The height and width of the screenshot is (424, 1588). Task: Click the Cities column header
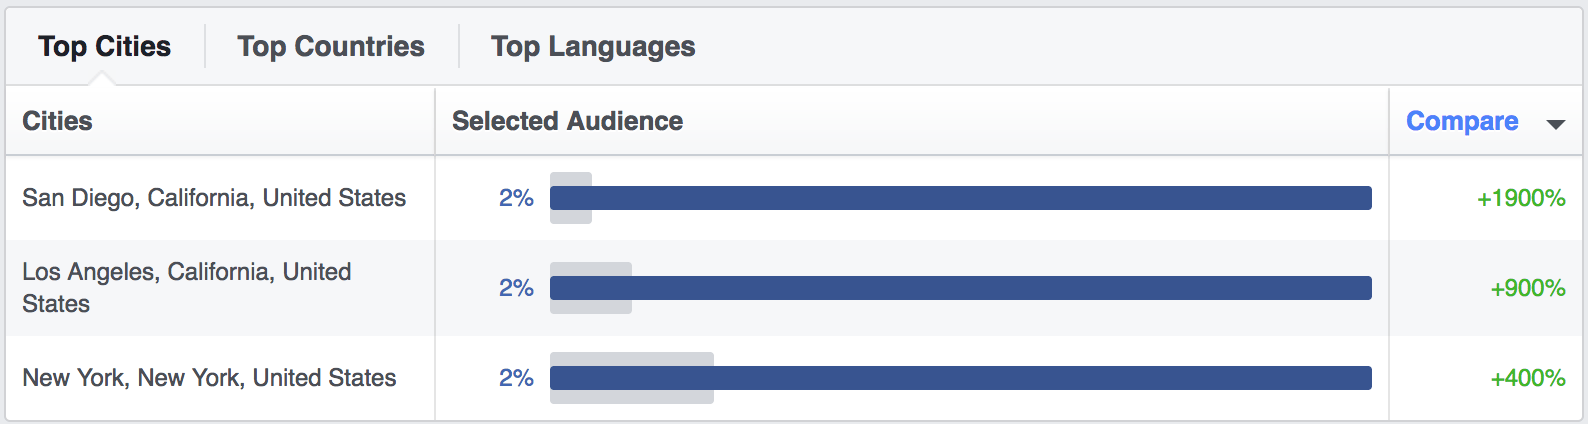click(x=57, y=121)
